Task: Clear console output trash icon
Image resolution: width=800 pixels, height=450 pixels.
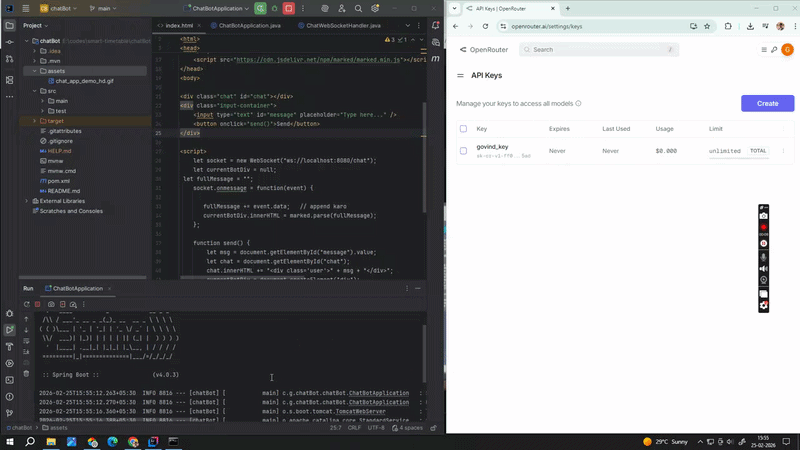Action: point(27,373)
